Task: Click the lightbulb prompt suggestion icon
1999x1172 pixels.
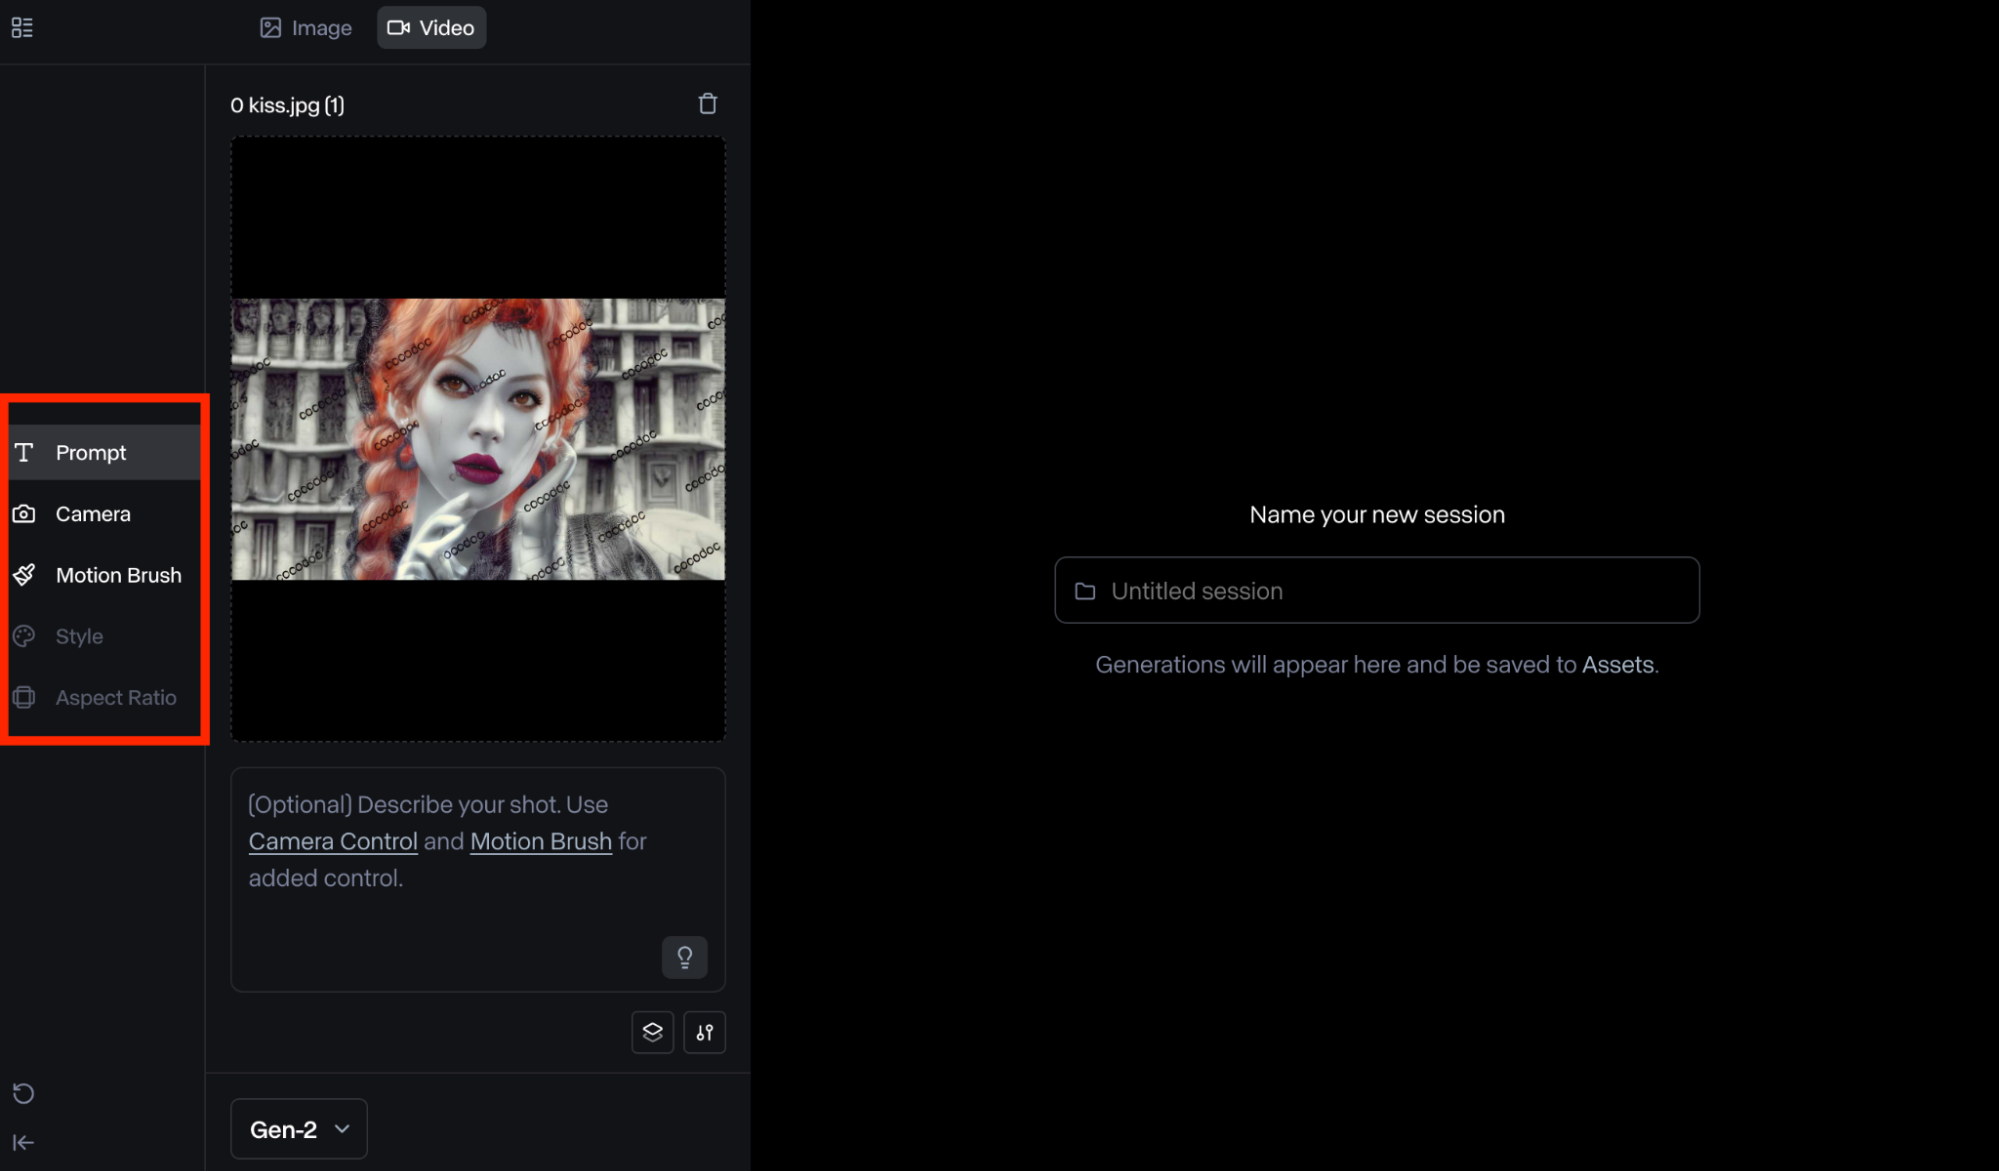Action: (x=685, y=957)
